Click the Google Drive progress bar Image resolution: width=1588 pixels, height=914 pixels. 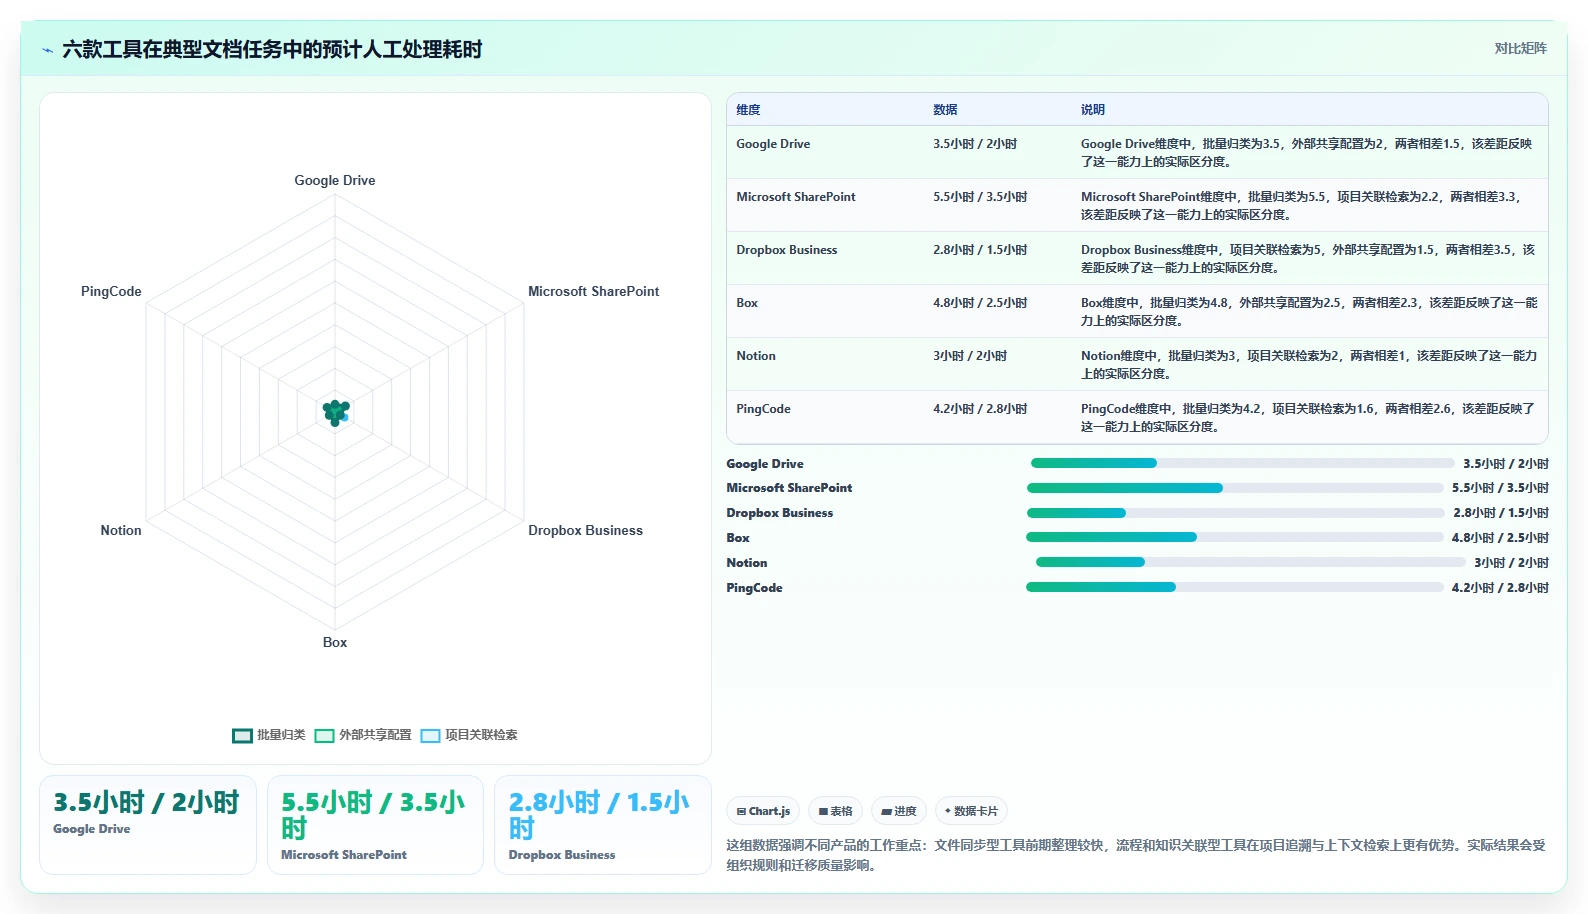click(1242, 463)
